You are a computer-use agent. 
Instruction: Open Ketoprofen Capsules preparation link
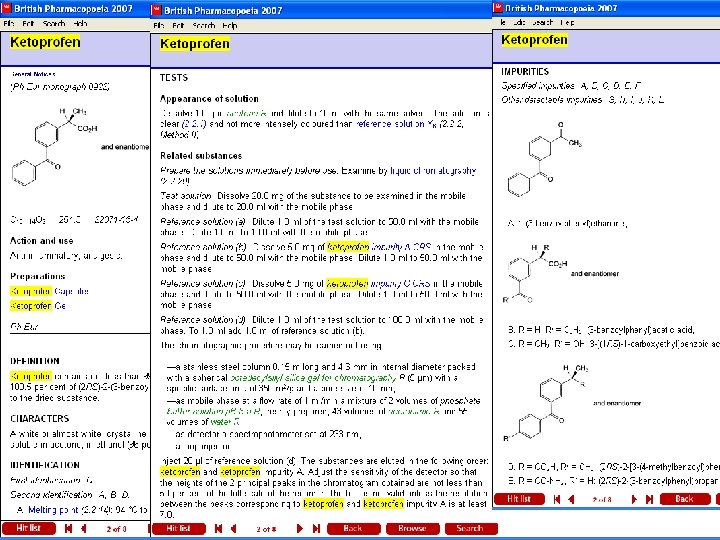[x=49, y=291]
